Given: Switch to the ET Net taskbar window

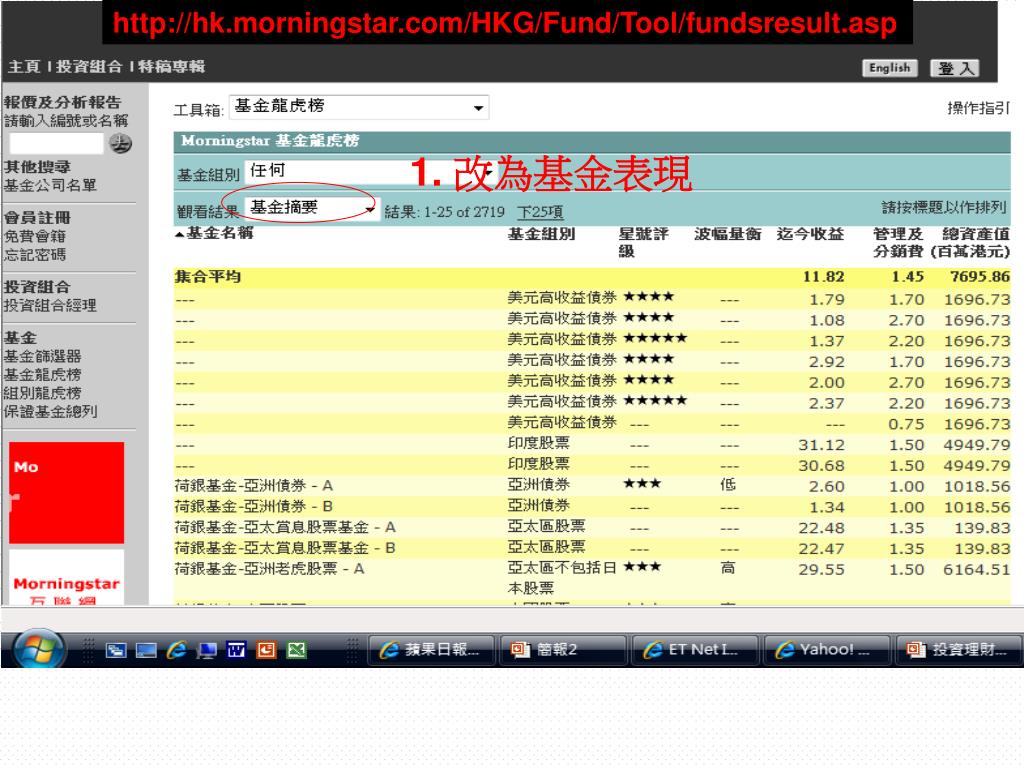Looking at the screenshot, I should tap(695, 650).
